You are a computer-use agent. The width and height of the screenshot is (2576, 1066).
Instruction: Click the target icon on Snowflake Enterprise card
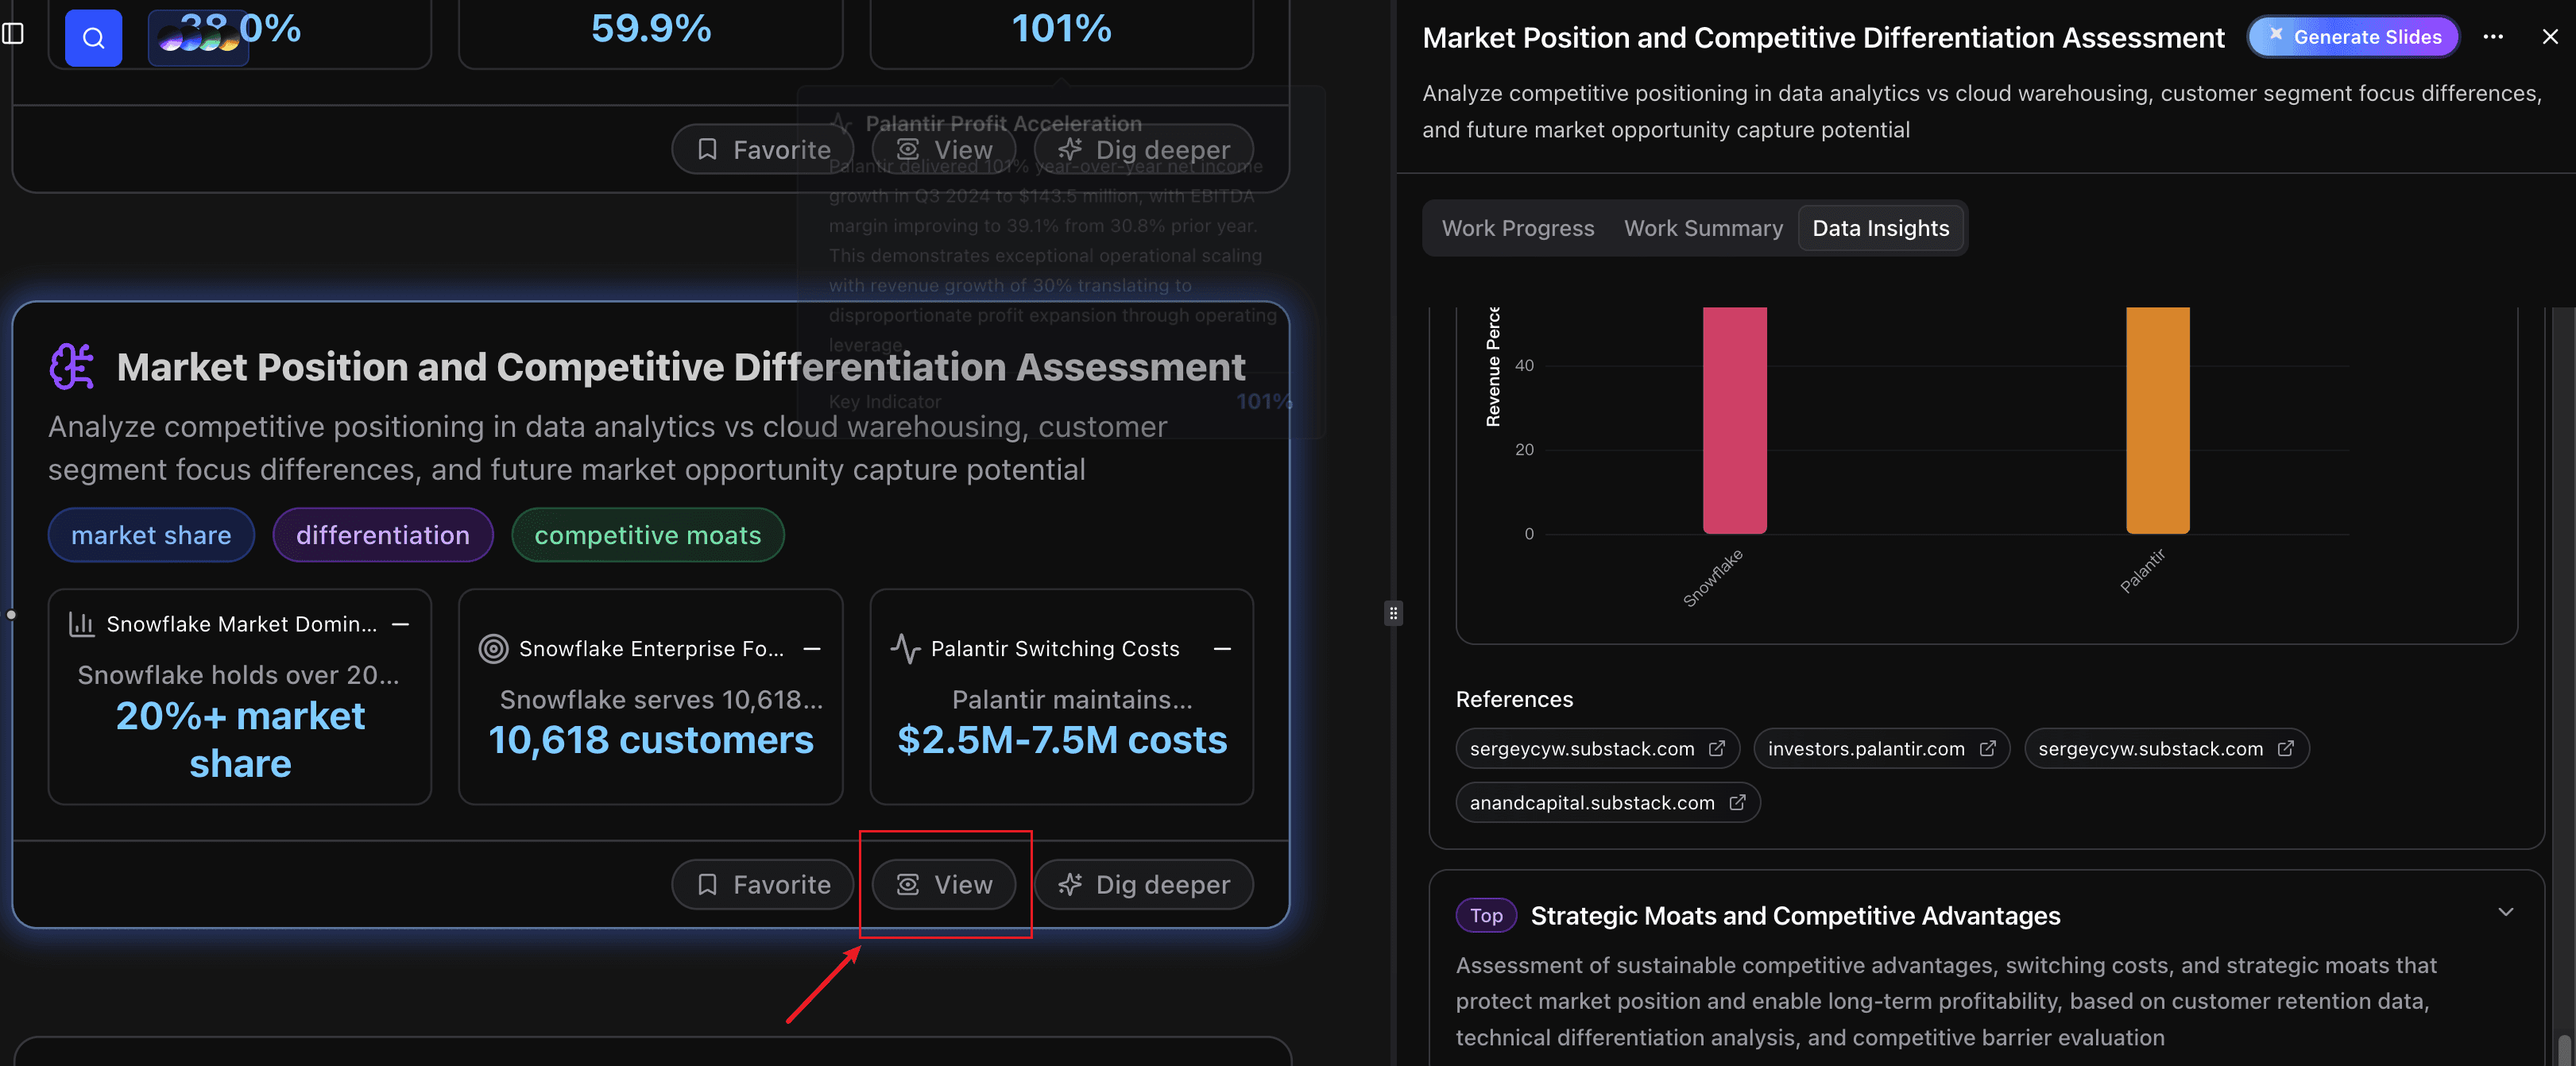click(493, 648)
